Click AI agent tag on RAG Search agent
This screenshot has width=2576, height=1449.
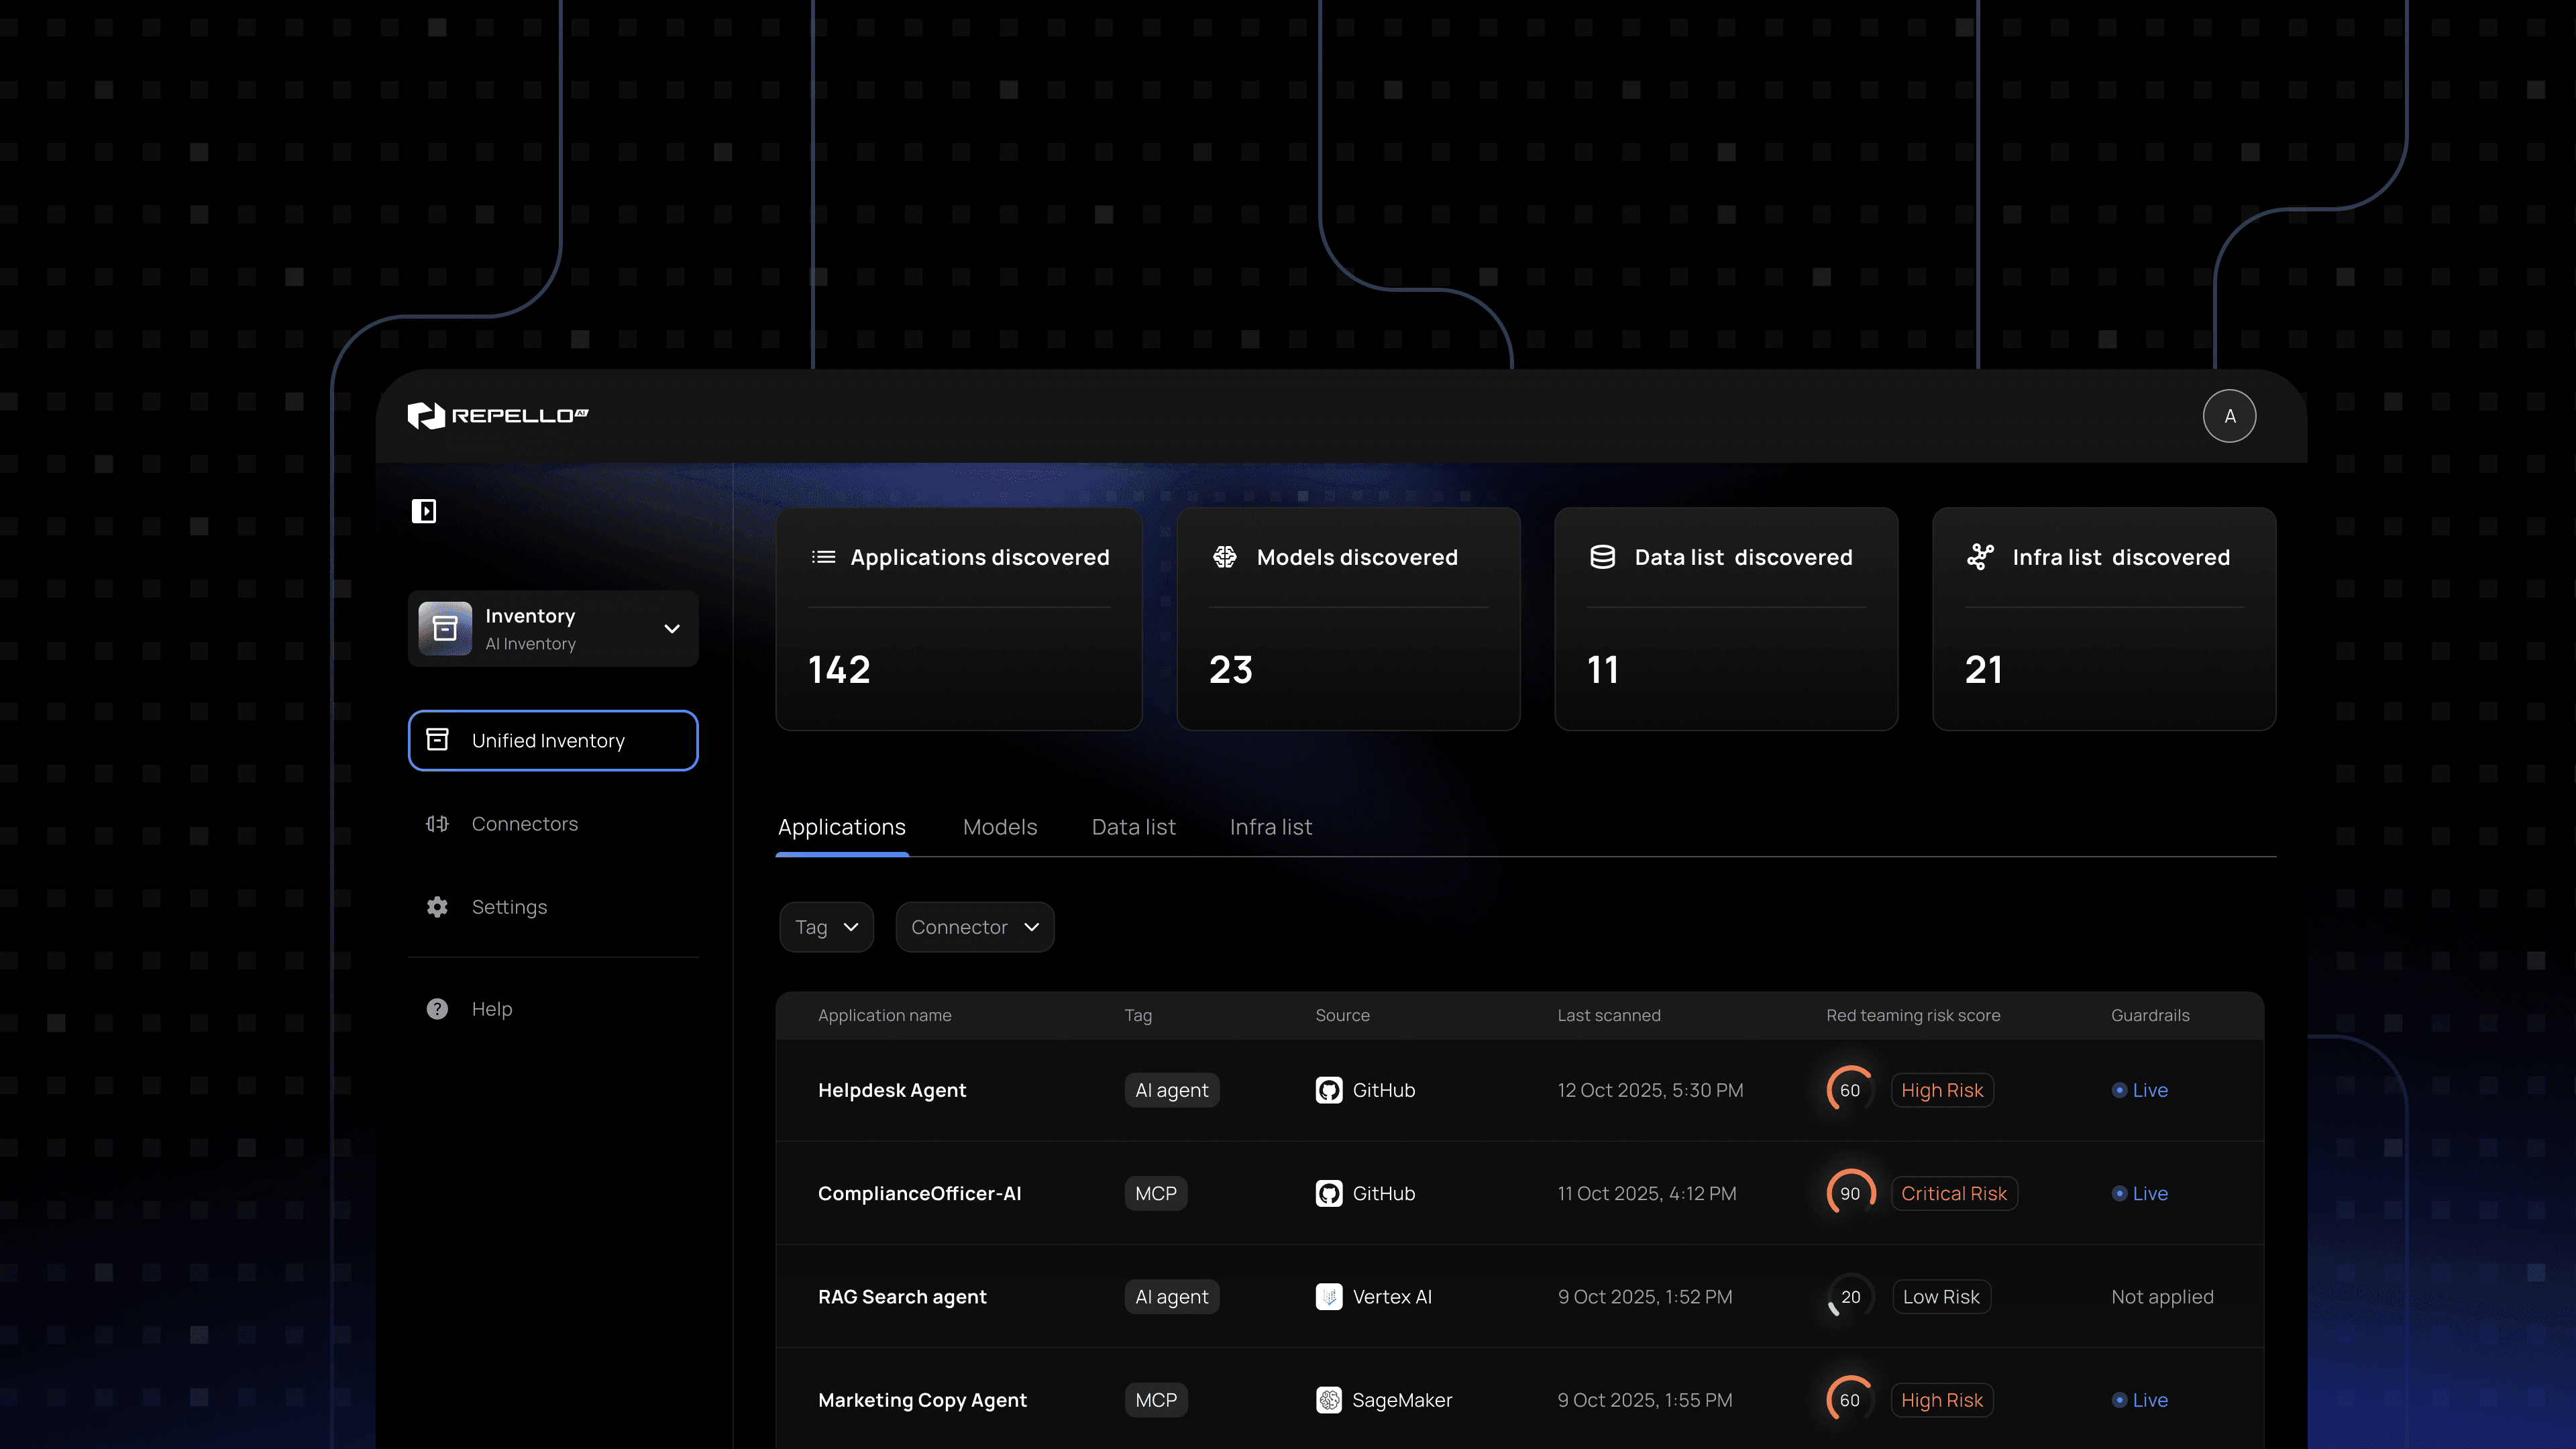point(1172,1297)
